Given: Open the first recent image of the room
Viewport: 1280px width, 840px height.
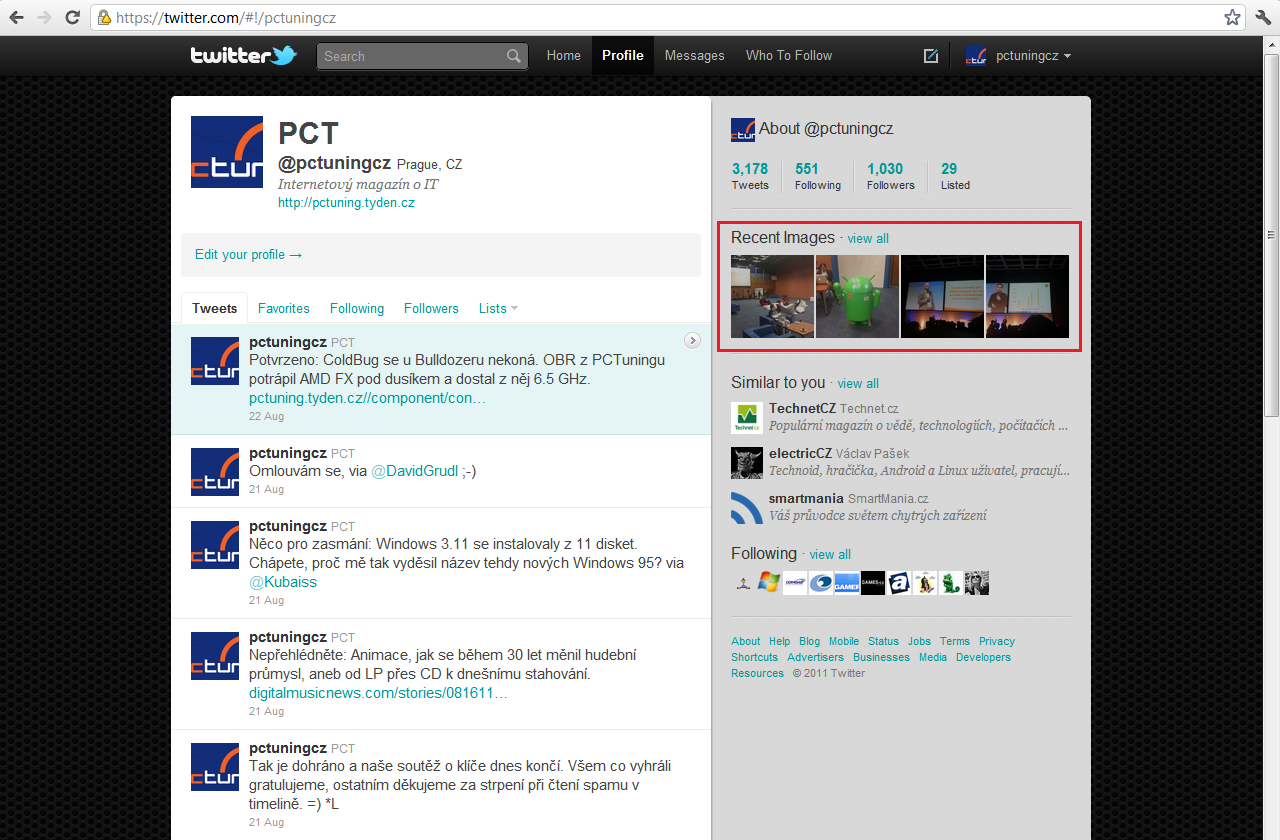Looking at the screenshot, I should (772, 296).
